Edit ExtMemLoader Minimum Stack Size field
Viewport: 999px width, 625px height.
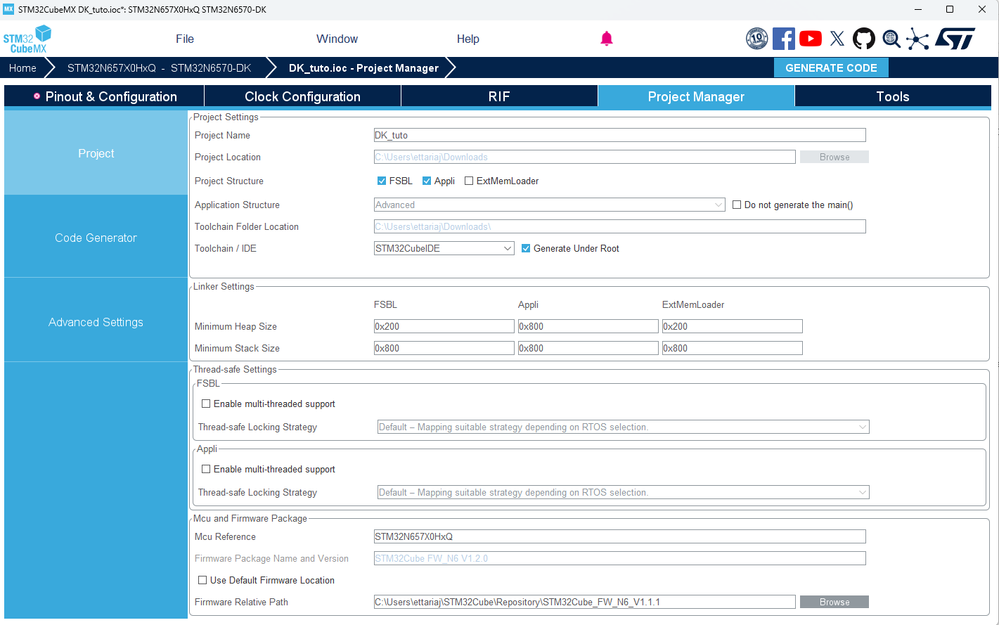[732, 348]
